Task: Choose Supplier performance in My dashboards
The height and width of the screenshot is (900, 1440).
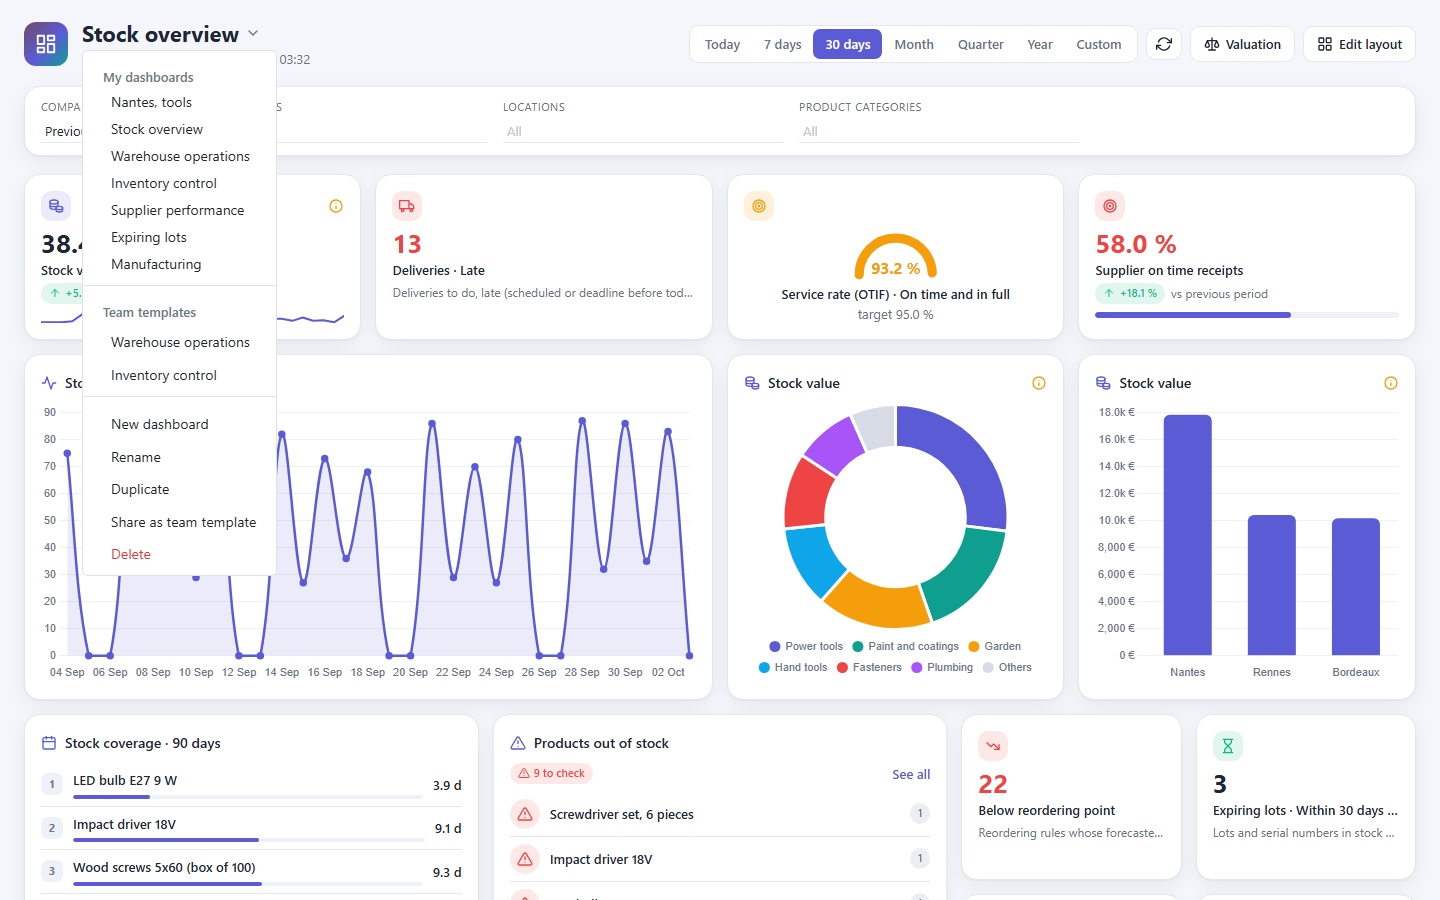Action: [179, 210]
